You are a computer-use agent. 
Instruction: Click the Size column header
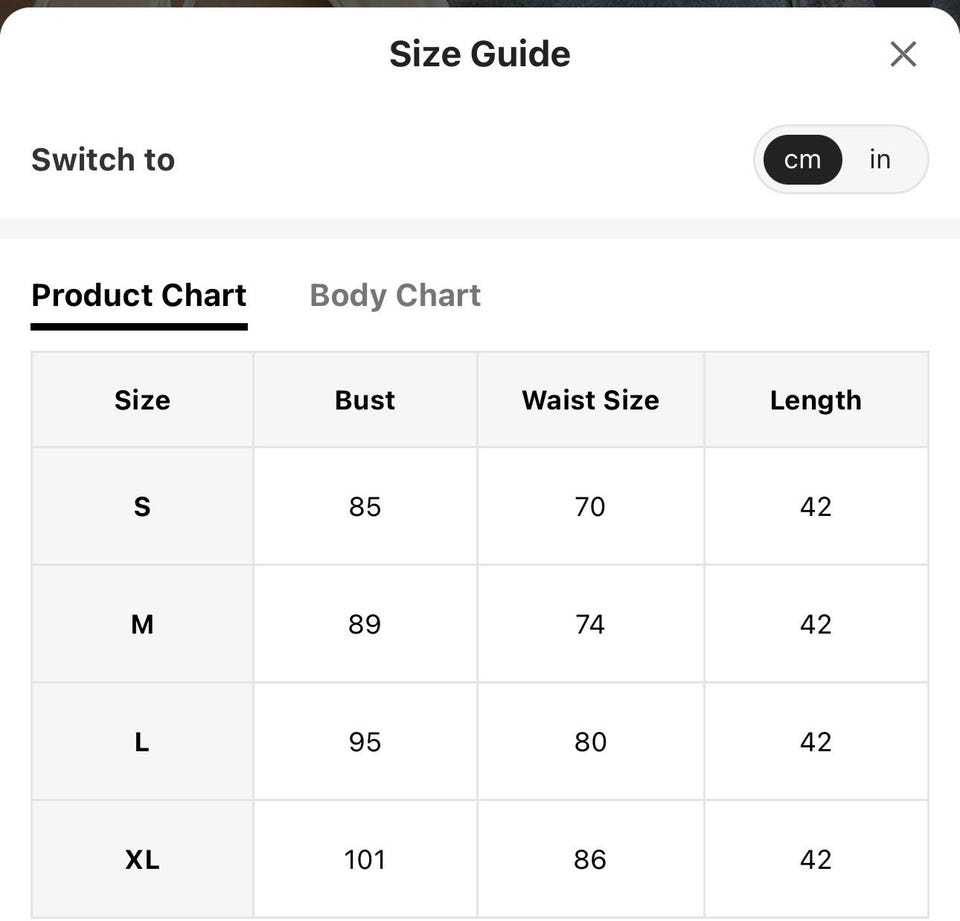(142, 400)
